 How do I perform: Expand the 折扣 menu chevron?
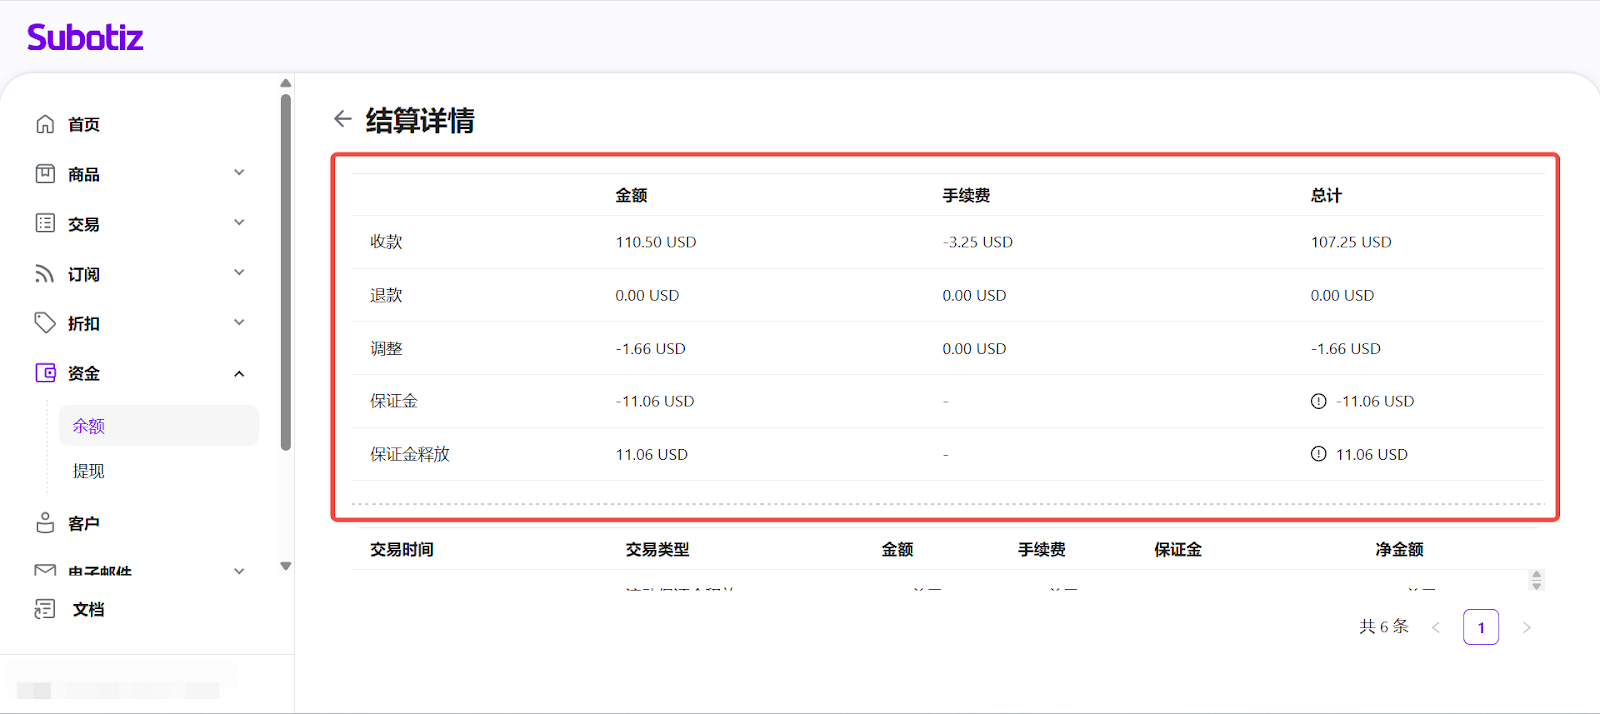pyautogui.click(x=239, y=323)
